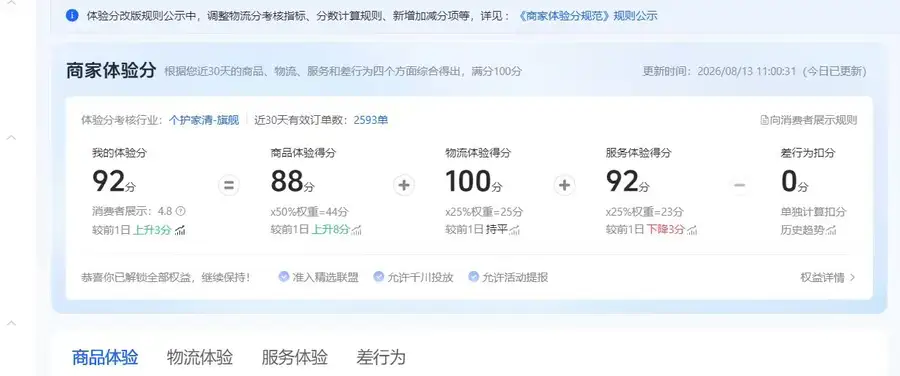Click the 允许千川投放 checkmark

pos(378,277)
